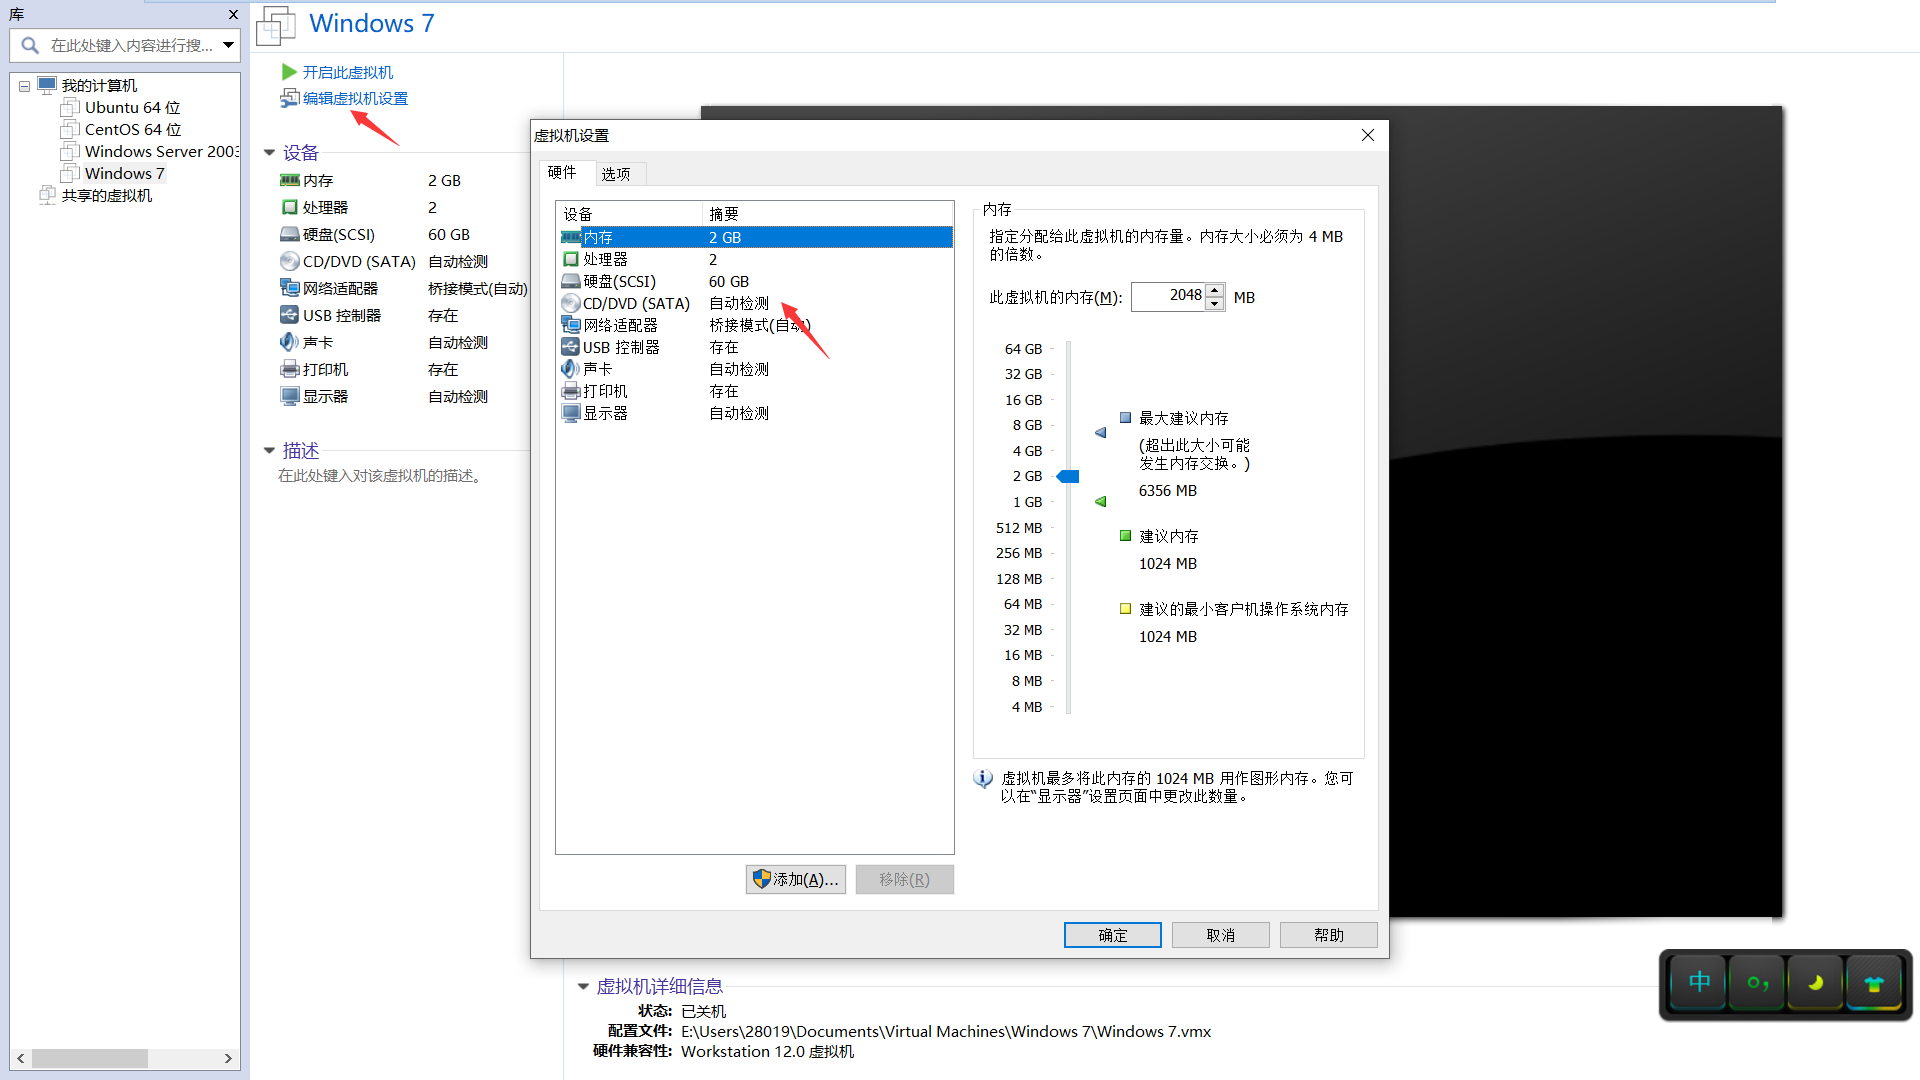Click the memory slider handle at 2 GB
Screen dimensions: 1920x1080
(1068, 477)
